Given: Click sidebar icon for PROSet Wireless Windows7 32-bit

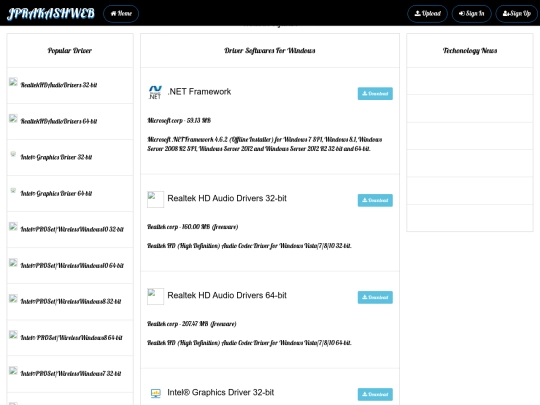Looking at the screenshot, I should (x=13, y=371).
